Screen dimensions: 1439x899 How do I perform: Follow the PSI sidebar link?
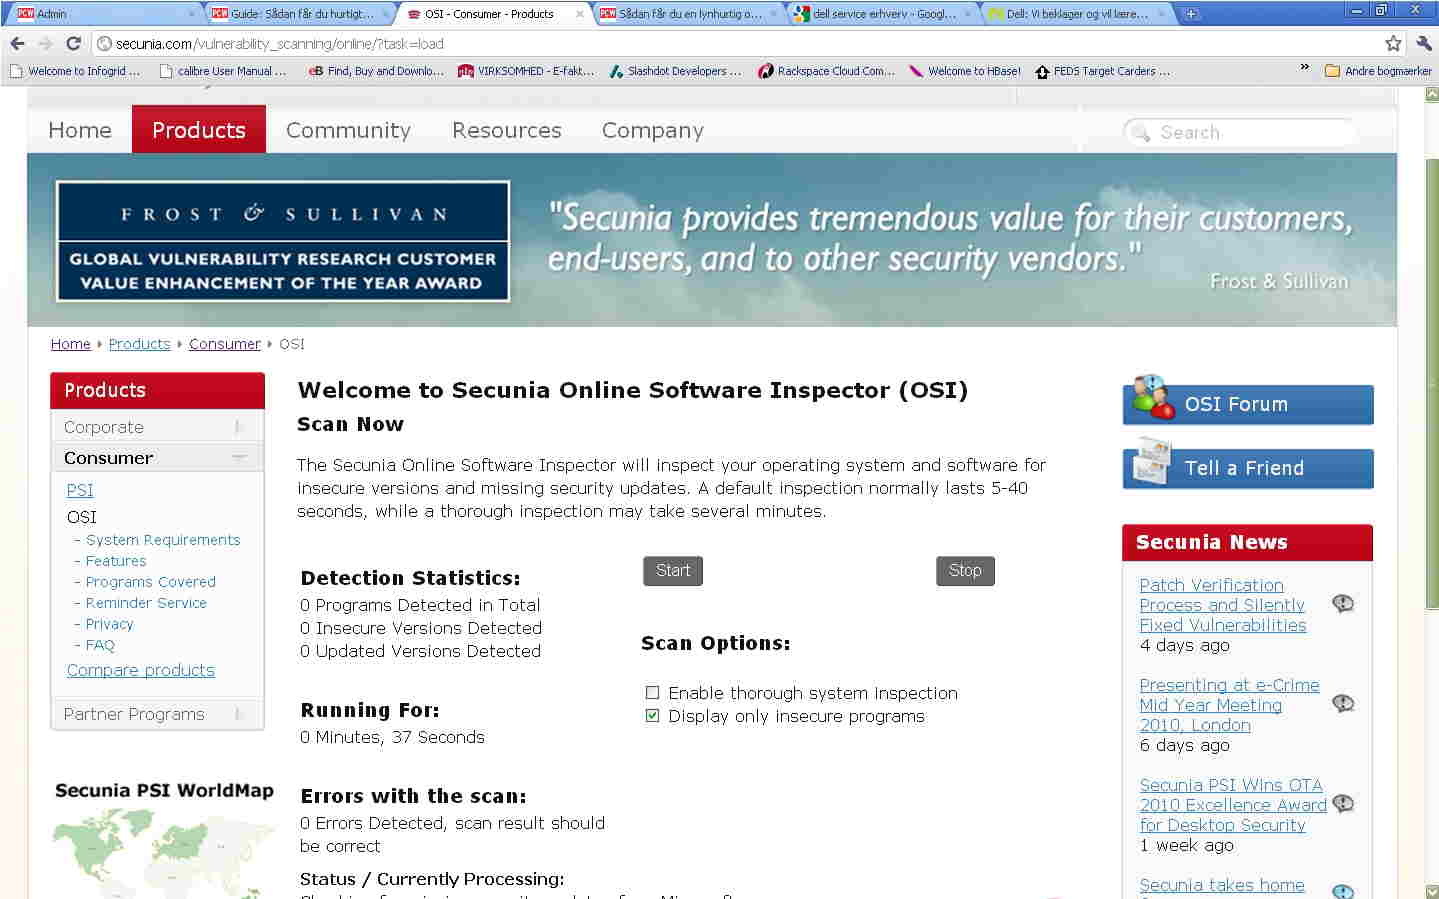(x=80, y=490)
